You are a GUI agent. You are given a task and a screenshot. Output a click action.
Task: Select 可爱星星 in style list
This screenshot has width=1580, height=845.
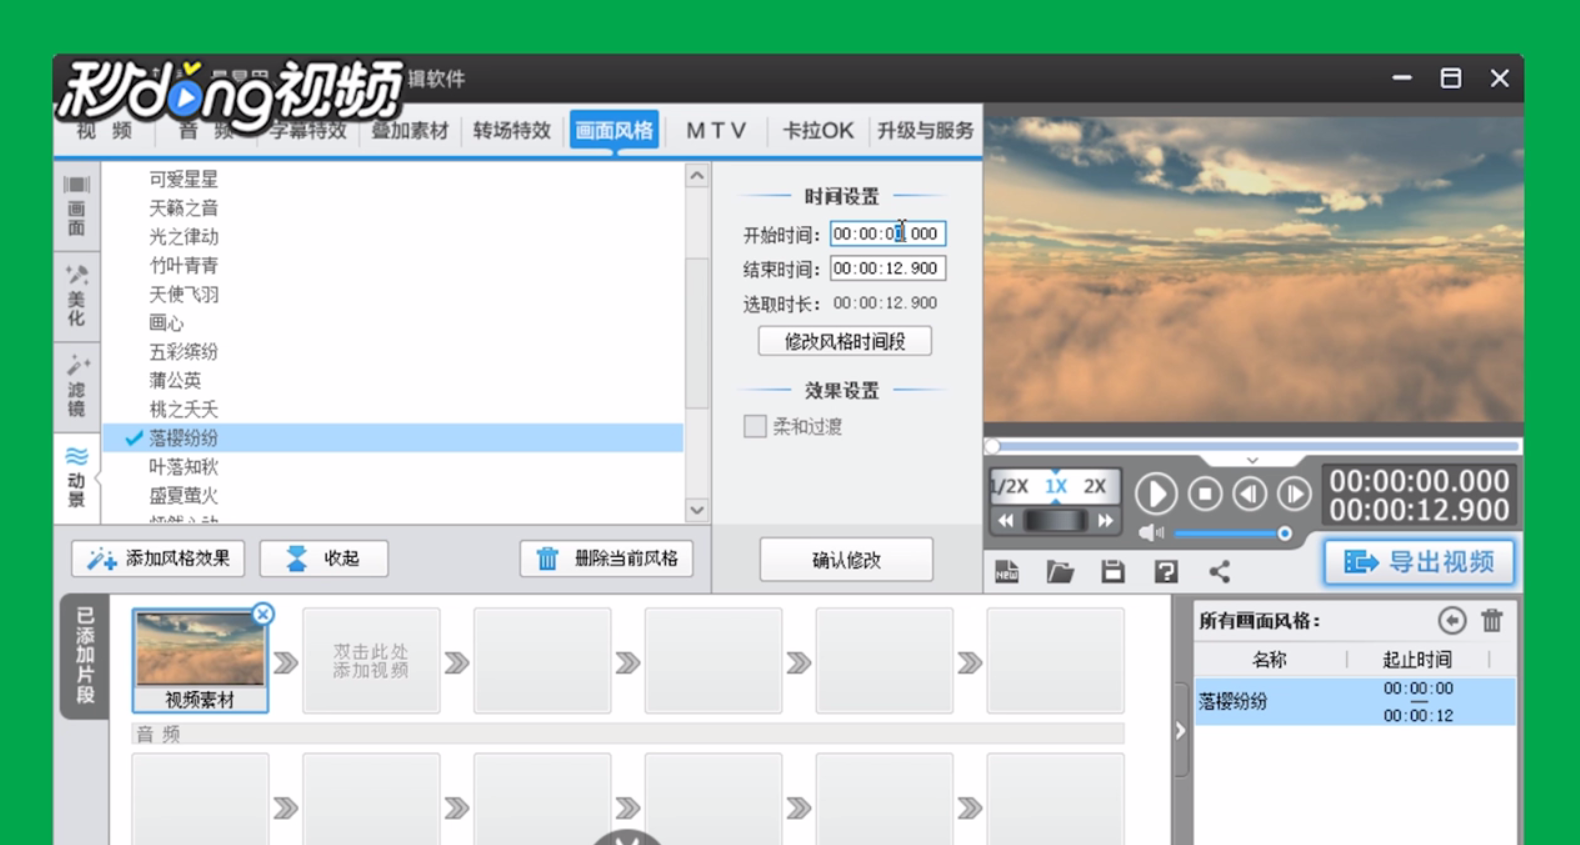click(x=183, y=179)
